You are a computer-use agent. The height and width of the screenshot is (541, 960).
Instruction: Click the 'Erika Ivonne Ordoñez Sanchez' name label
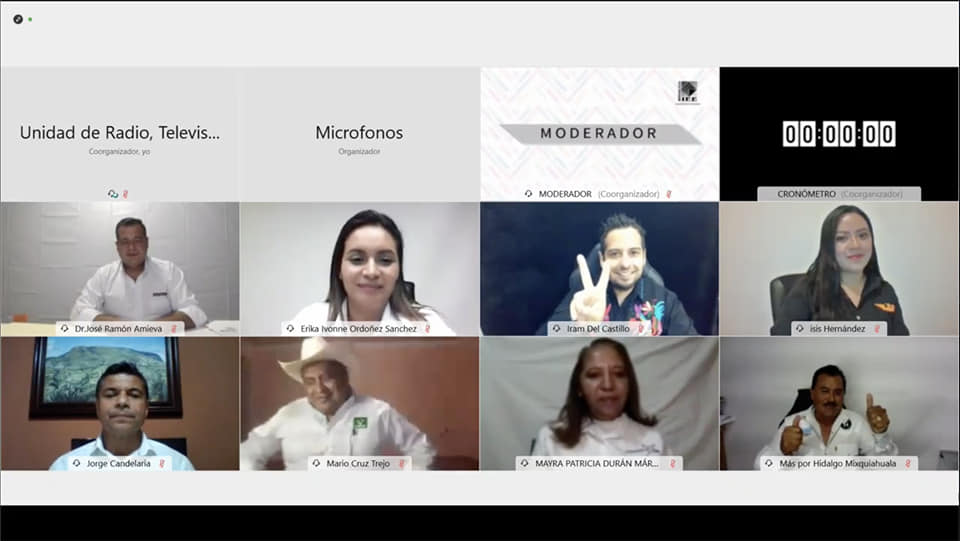point(359,329)
